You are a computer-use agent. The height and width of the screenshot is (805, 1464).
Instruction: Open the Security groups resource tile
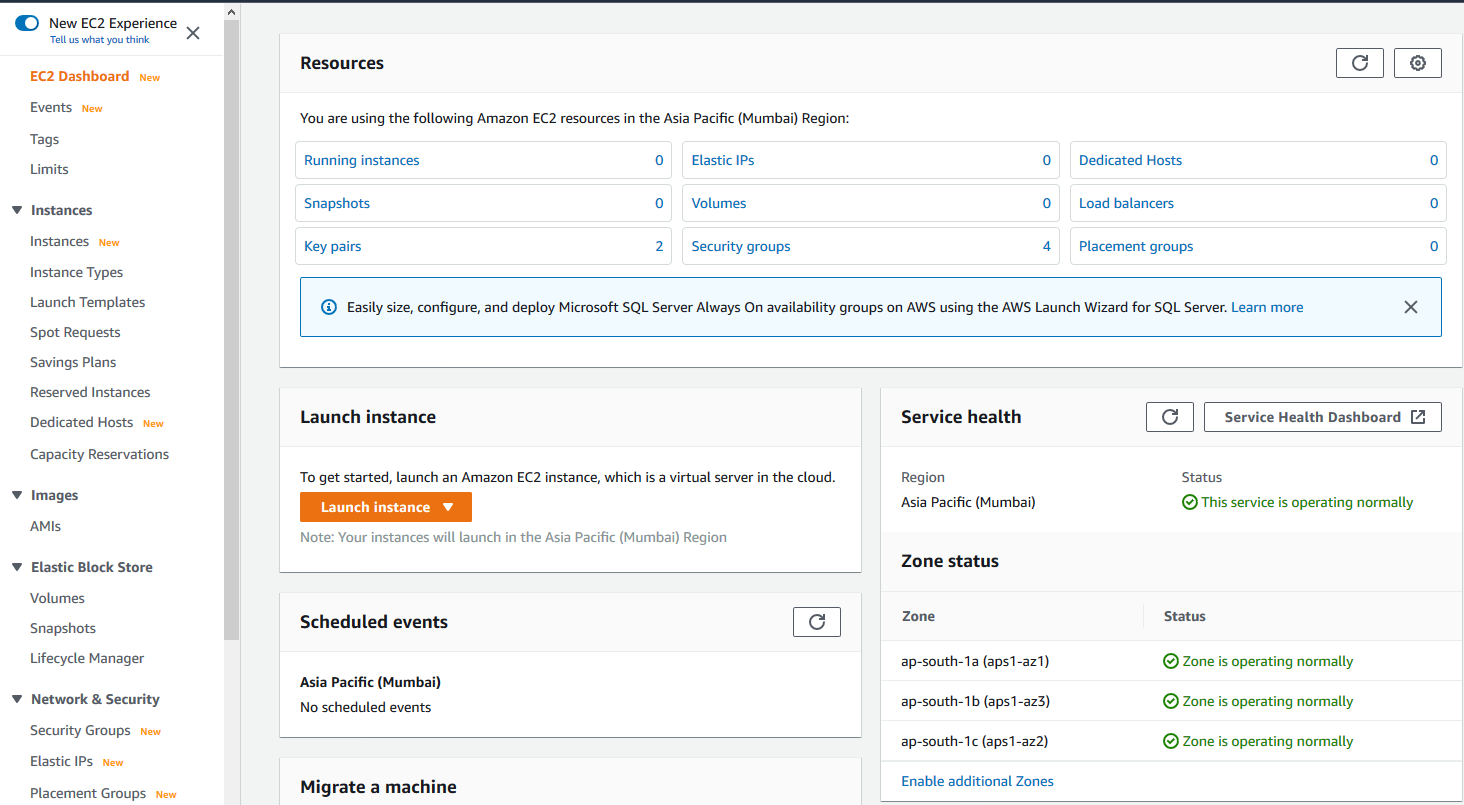click(740, 246)
